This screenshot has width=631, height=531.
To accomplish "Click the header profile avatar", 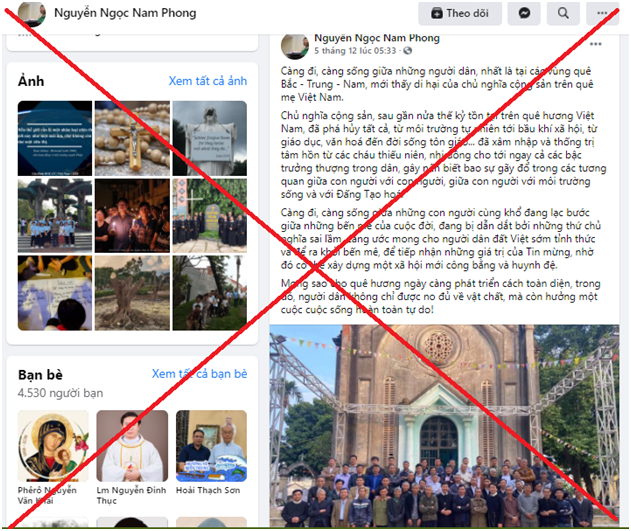I will point(31,13).
